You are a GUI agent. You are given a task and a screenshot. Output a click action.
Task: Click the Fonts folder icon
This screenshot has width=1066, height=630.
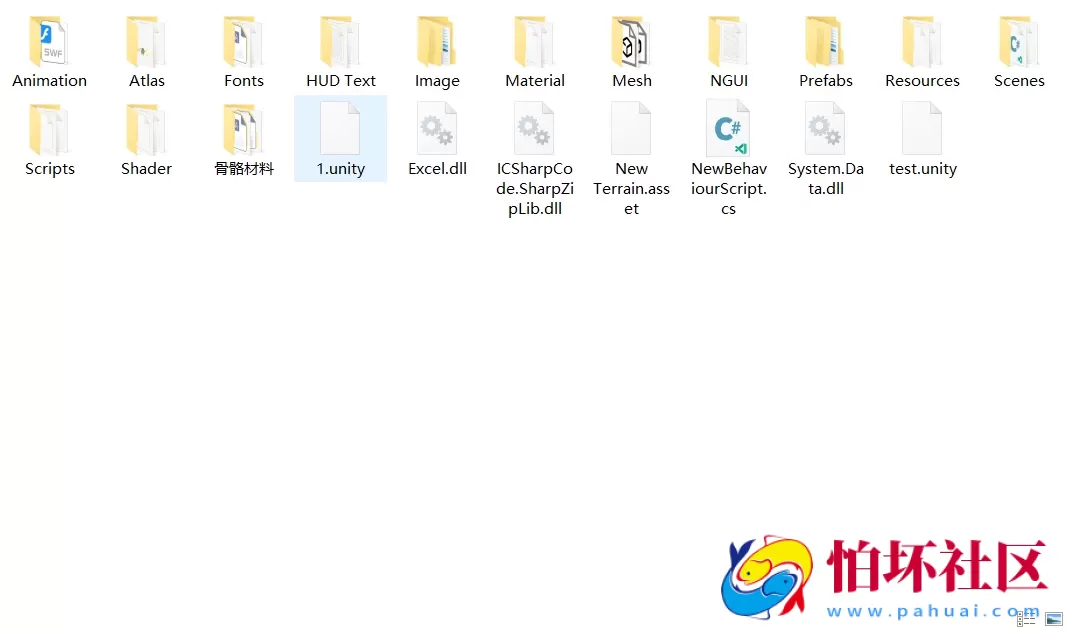pos(243,43)
